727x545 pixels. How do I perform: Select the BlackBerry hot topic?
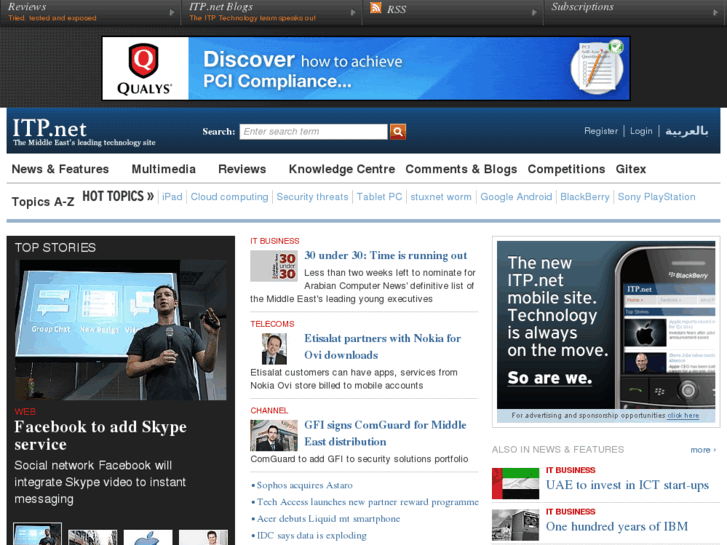pyautogui.click(x=585, y=197)
